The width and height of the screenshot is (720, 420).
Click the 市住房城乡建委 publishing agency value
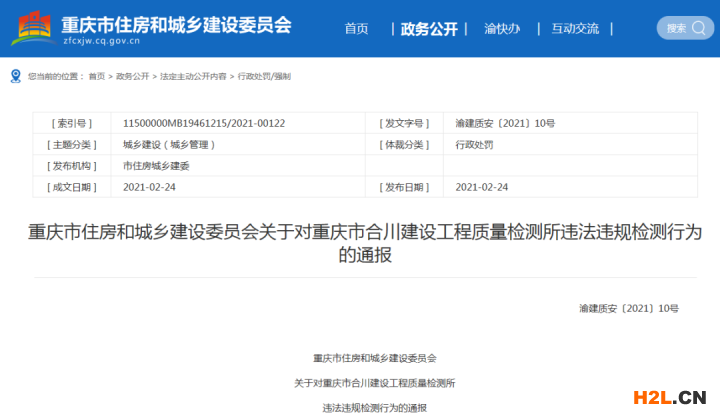[155, 165]
